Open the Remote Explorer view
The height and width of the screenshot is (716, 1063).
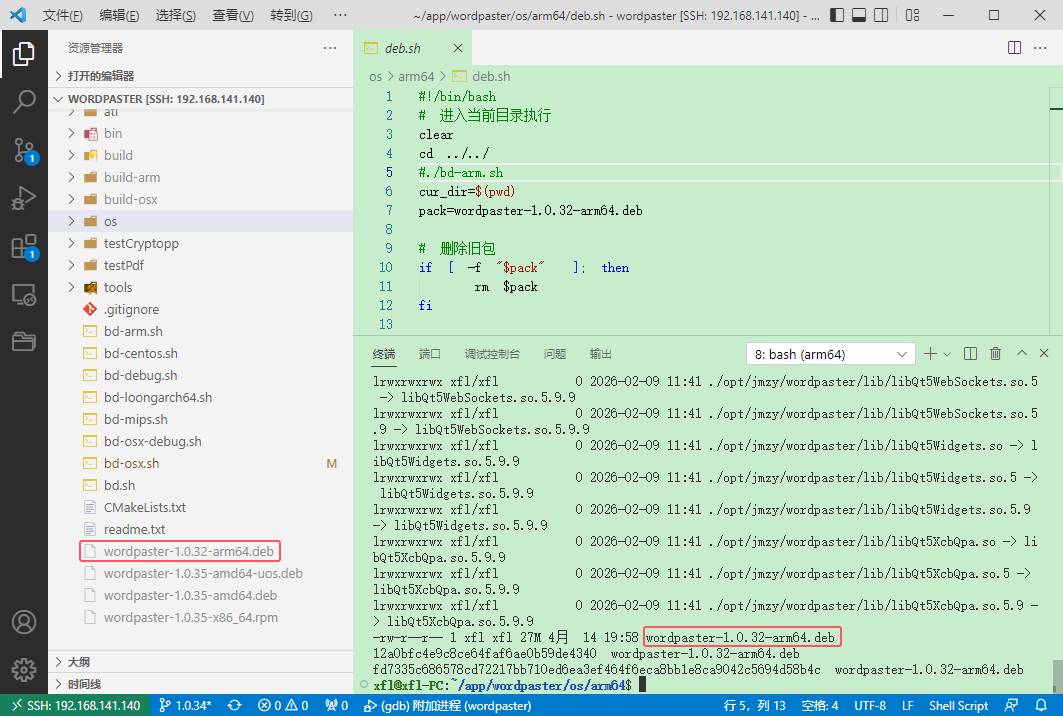(x=23, y=295)
